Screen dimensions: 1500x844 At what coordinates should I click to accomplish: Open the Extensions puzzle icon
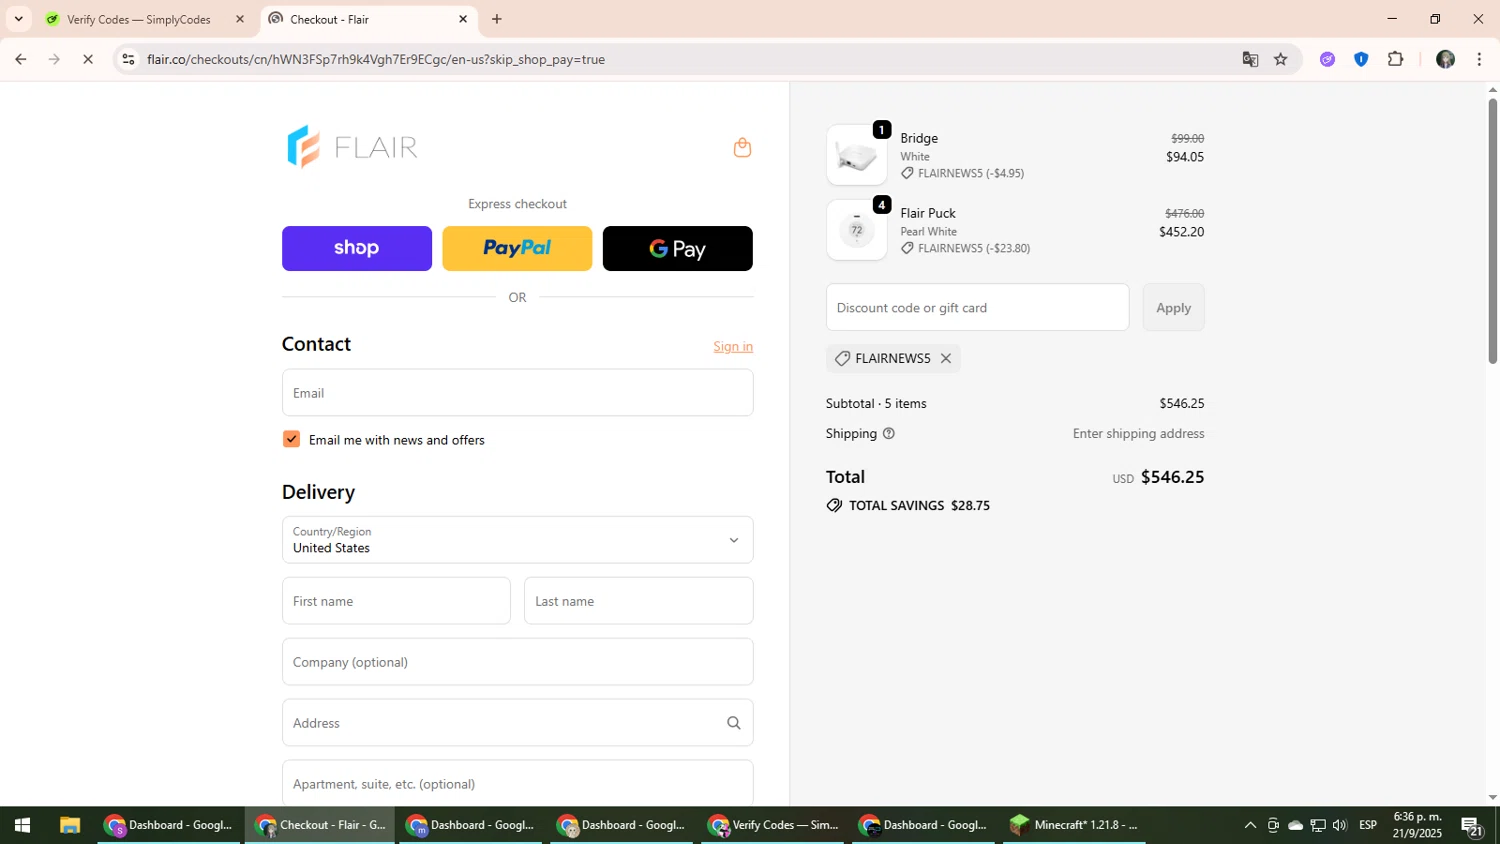click(1396, 59)
